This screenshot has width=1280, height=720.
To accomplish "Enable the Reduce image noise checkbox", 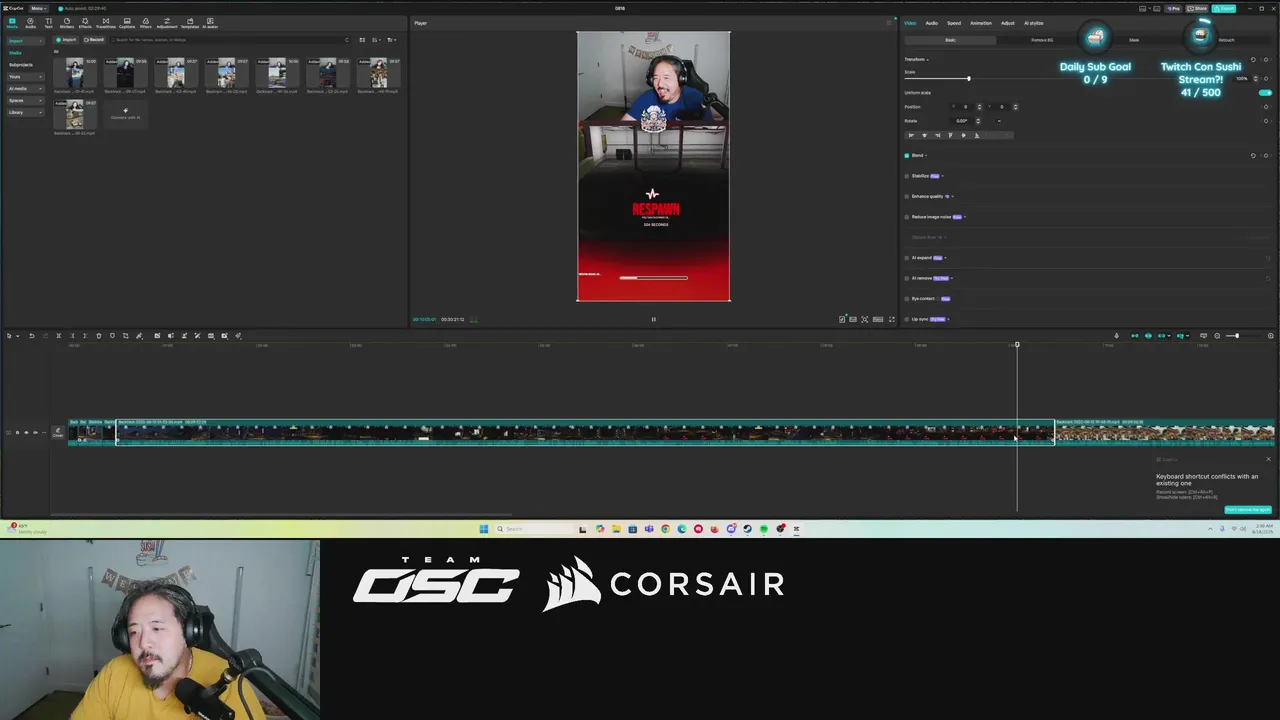I will click(x=907, y=217).
